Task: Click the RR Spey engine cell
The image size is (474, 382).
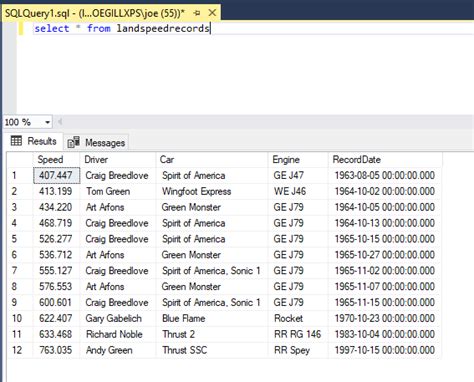Action: (298, 350)
